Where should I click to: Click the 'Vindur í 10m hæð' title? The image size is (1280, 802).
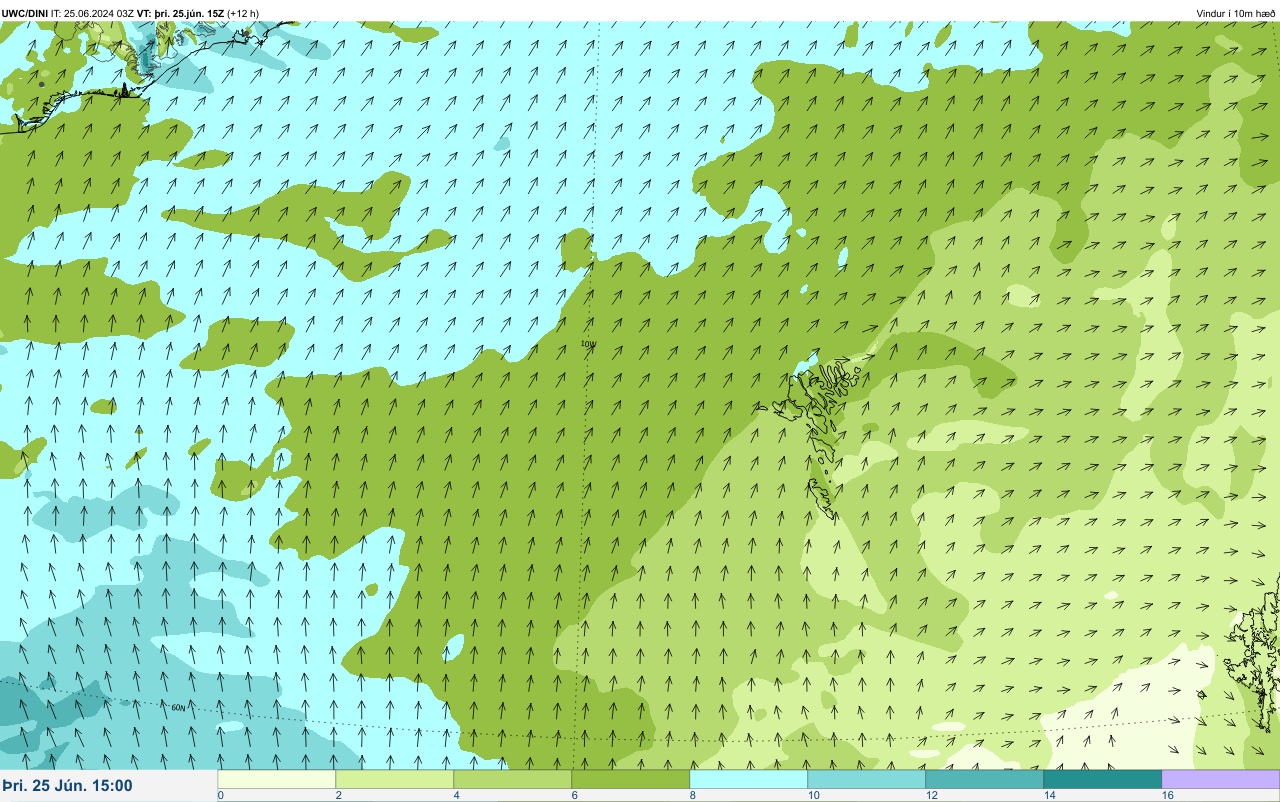pyautogui.click(x=1235, y=13)
